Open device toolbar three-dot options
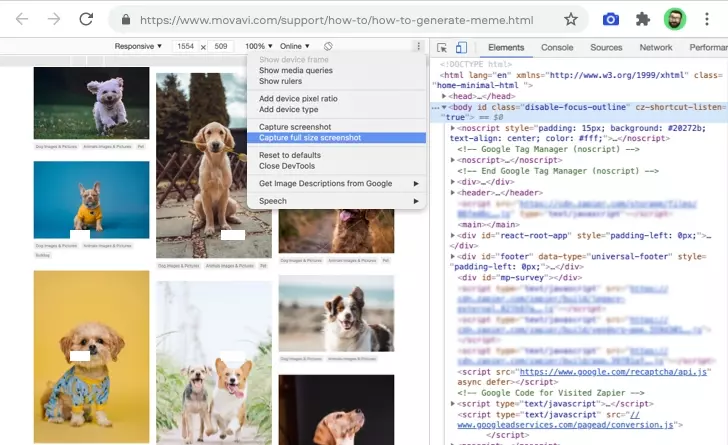The width and height of the screenshot is (728, 445). (x=418, y=46)
